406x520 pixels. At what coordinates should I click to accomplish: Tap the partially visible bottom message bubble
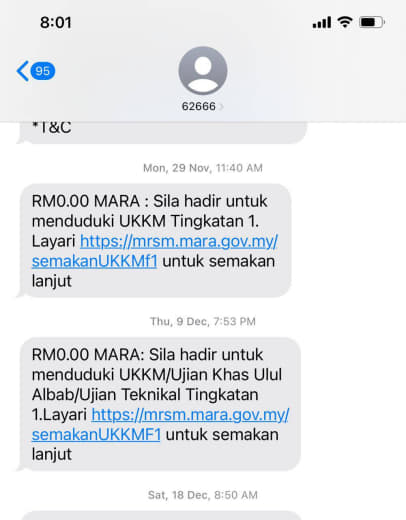pyautogui.click(x=161, y=515)
